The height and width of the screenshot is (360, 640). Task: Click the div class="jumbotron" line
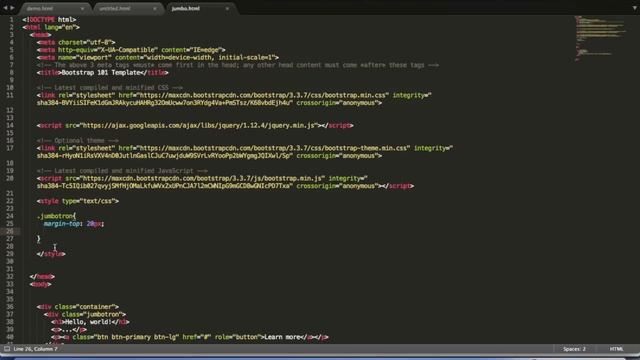[85, 314]
